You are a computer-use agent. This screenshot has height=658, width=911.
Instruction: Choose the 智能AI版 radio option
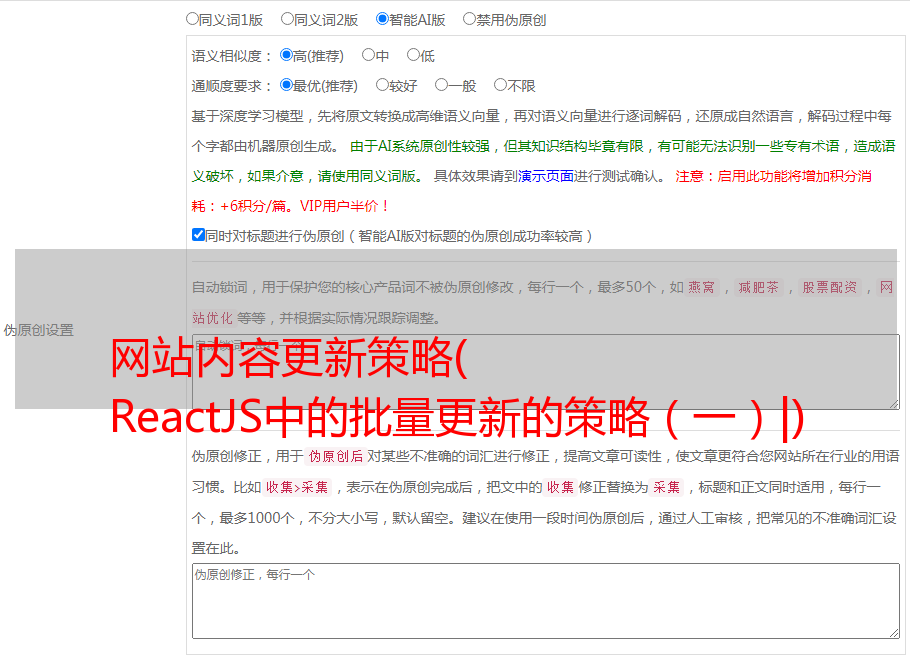pyautogui.click(x=382, y=19)
